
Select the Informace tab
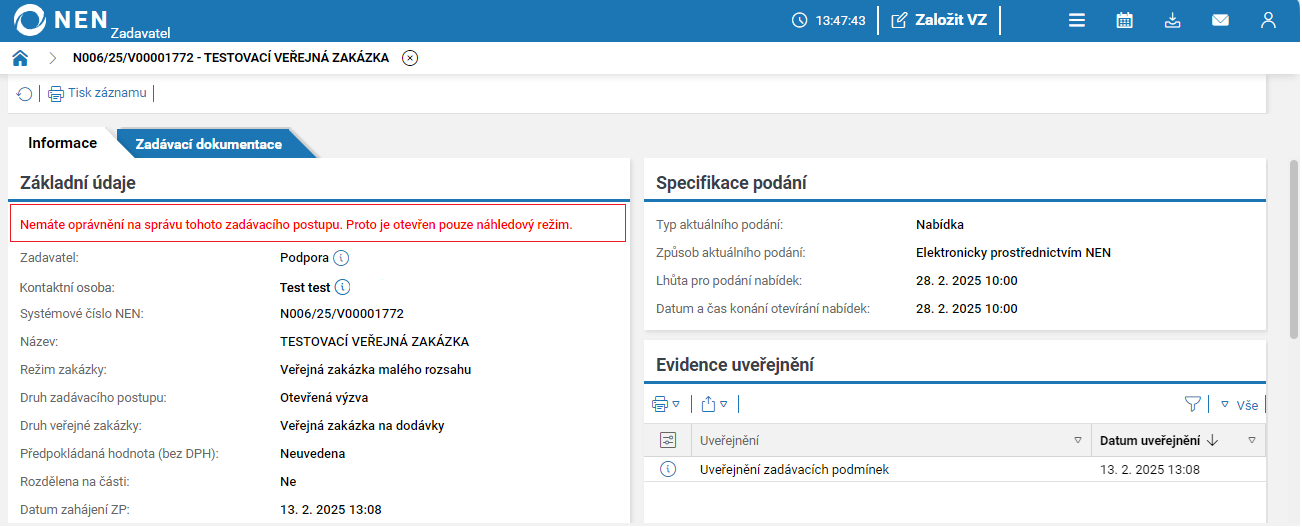[62, 143]
